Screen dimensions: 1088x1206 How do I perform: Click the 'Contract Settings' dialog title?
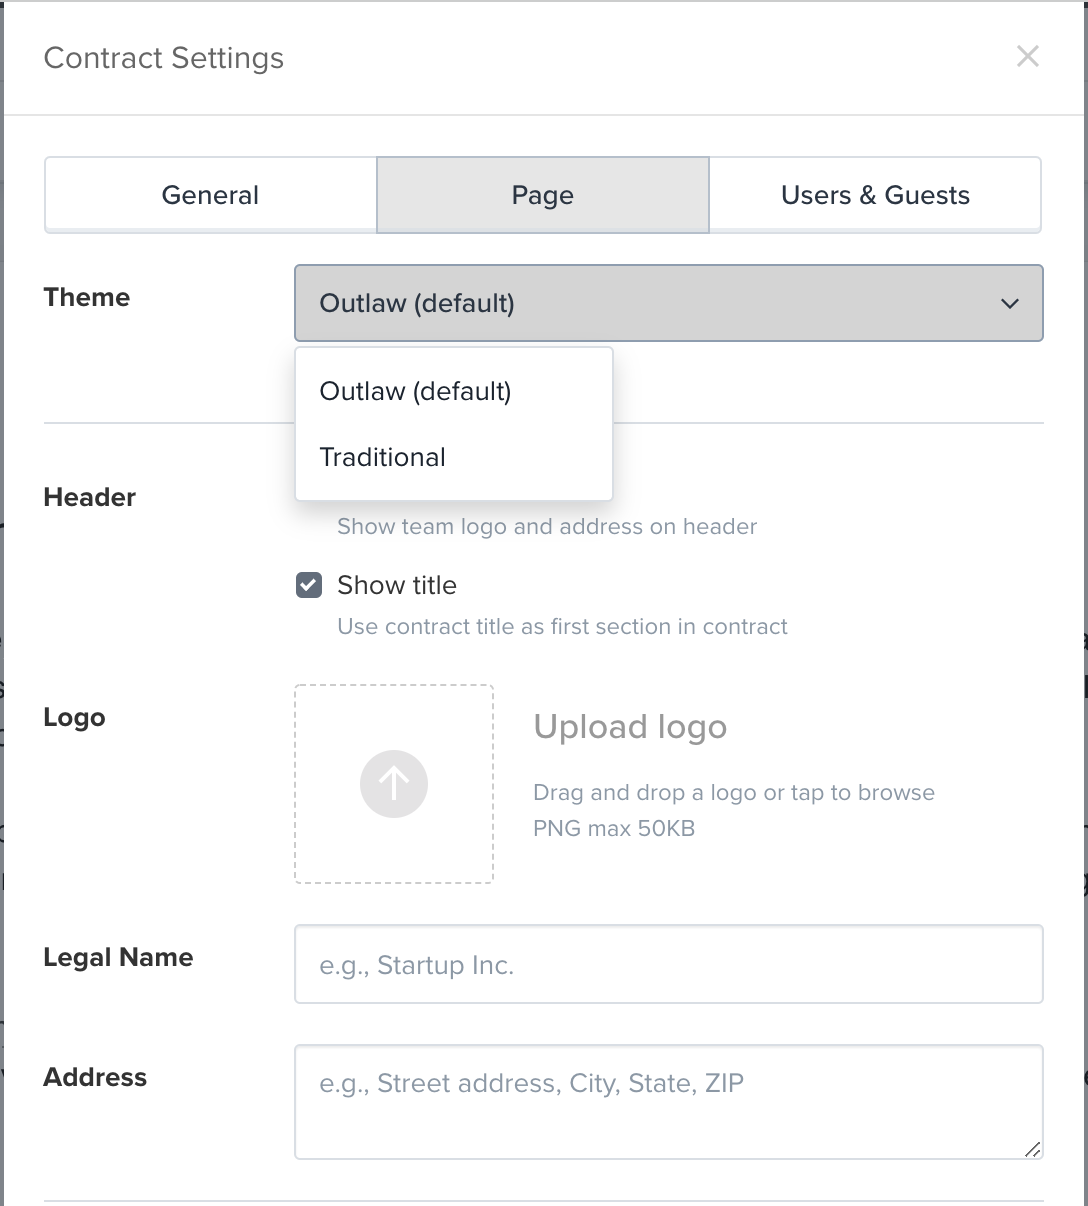point(164,58)
